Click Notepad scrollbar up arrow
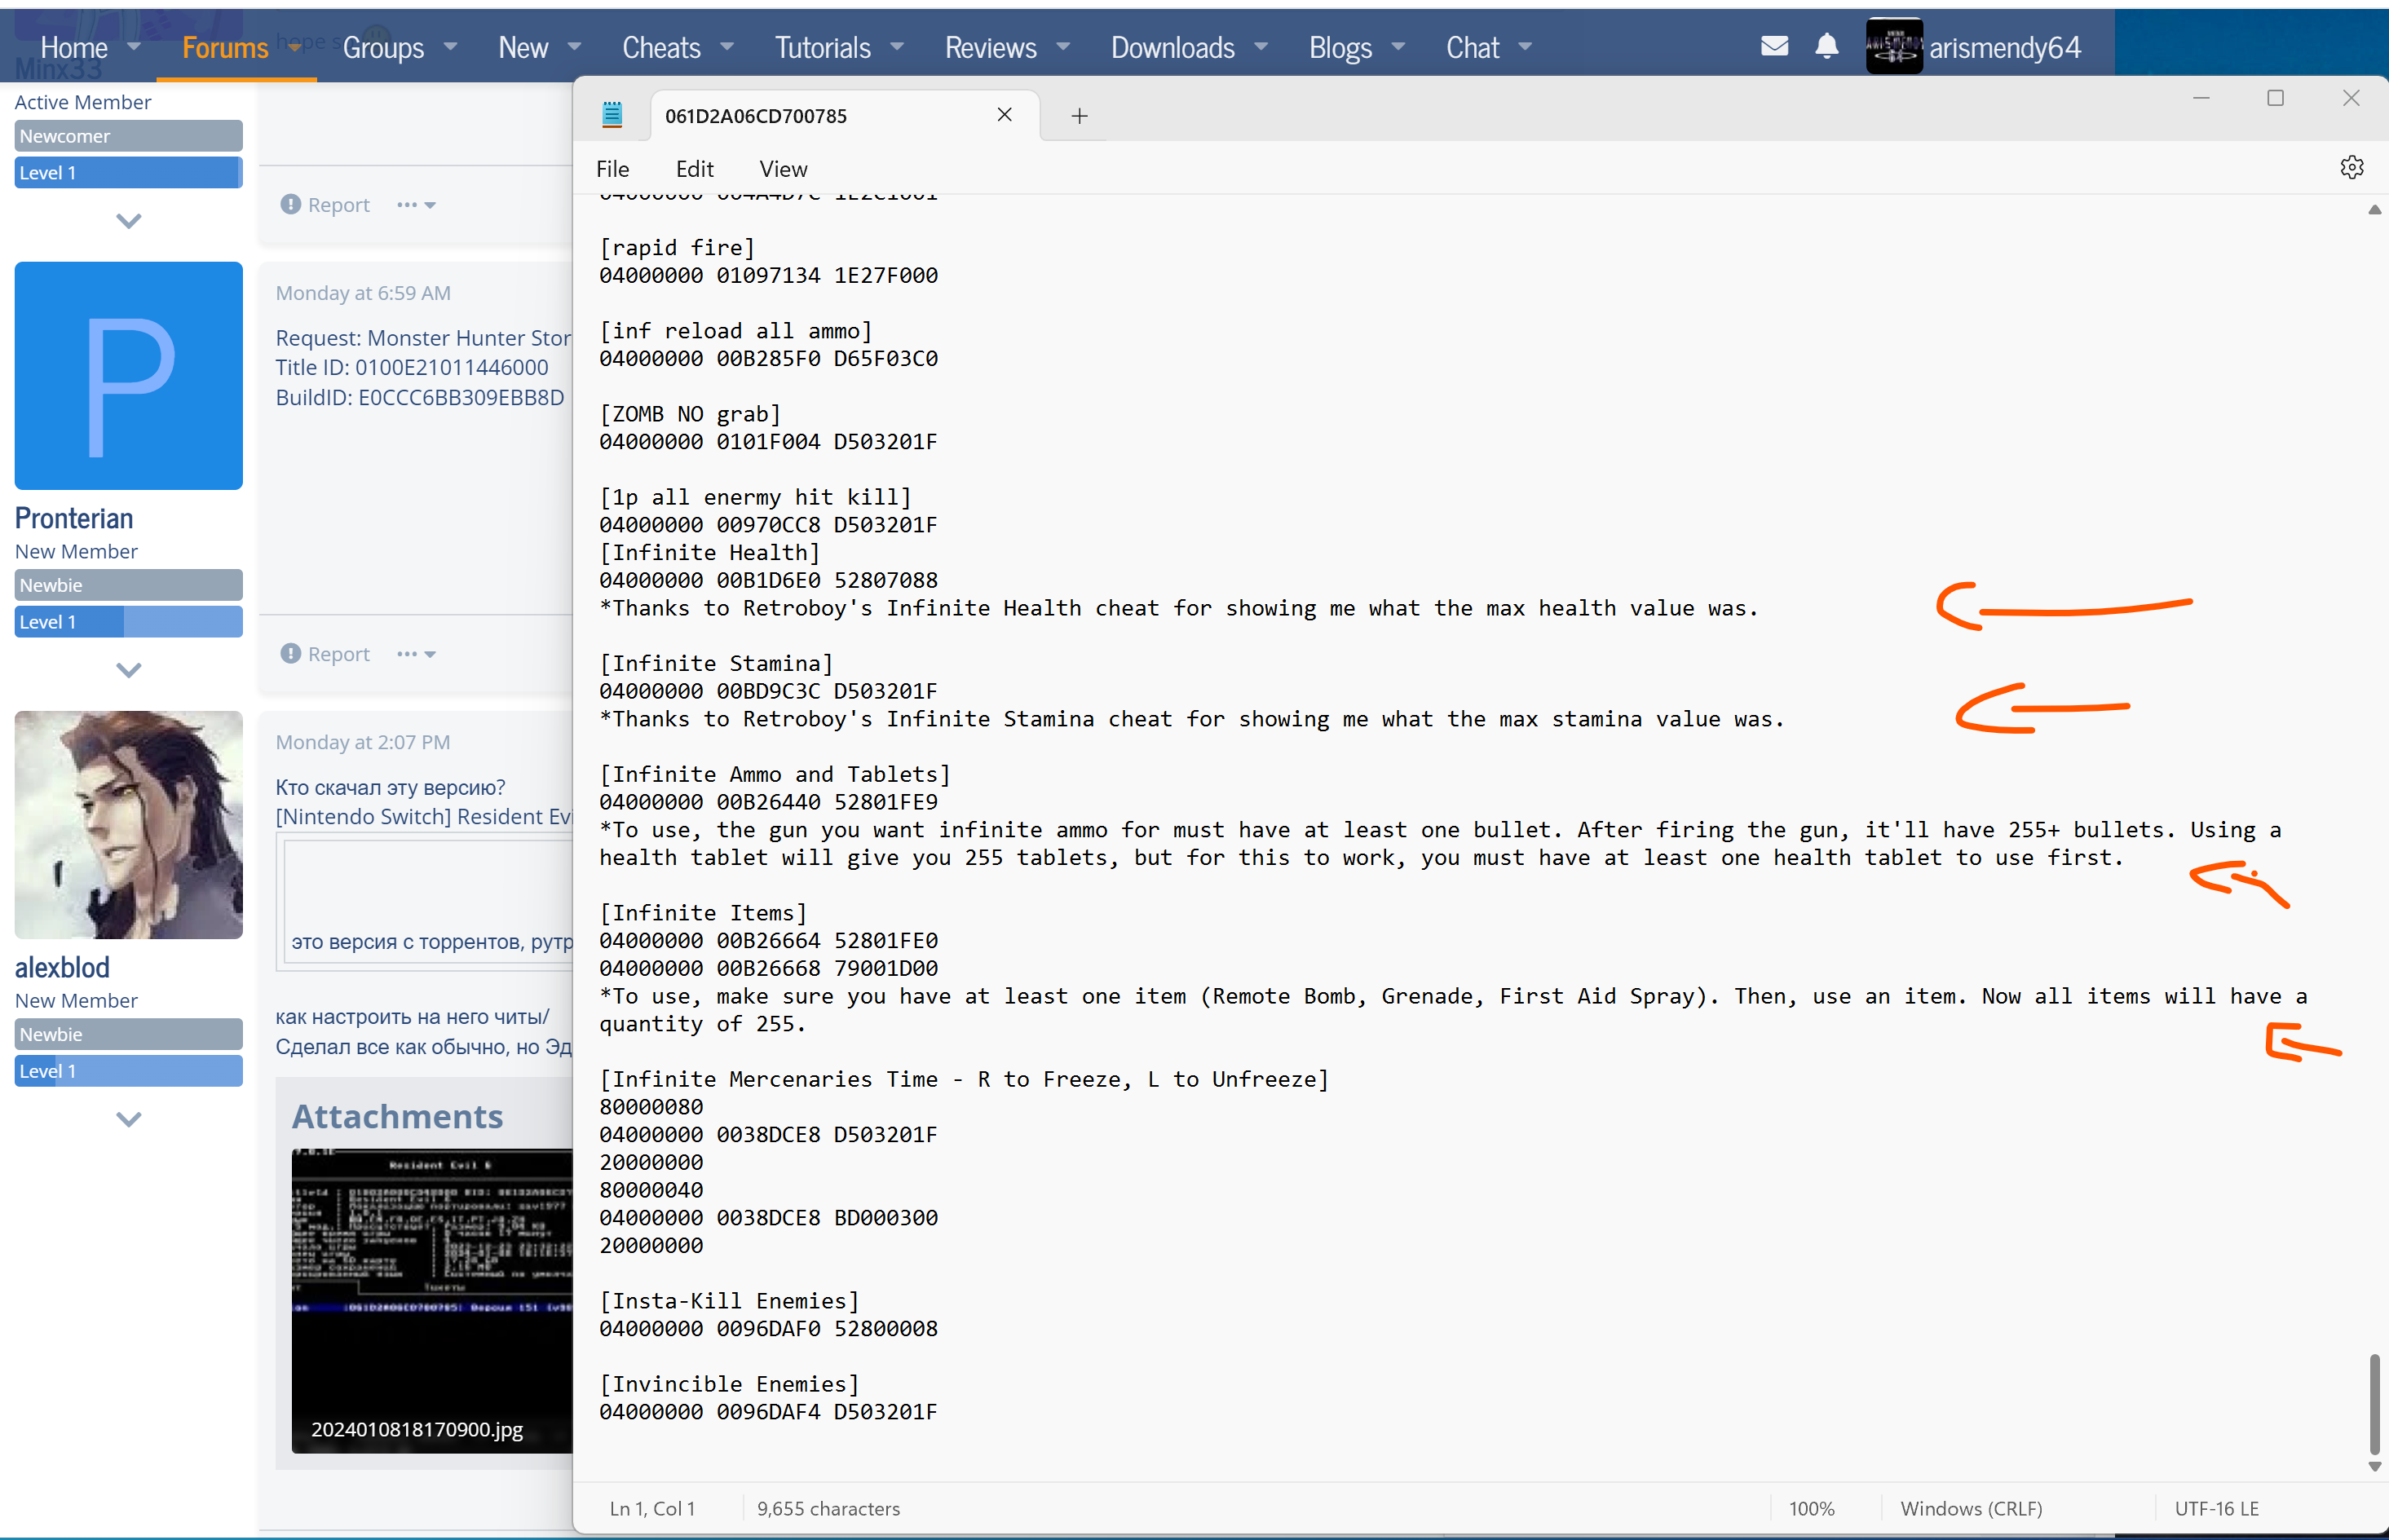 [x=2374, y=210]
